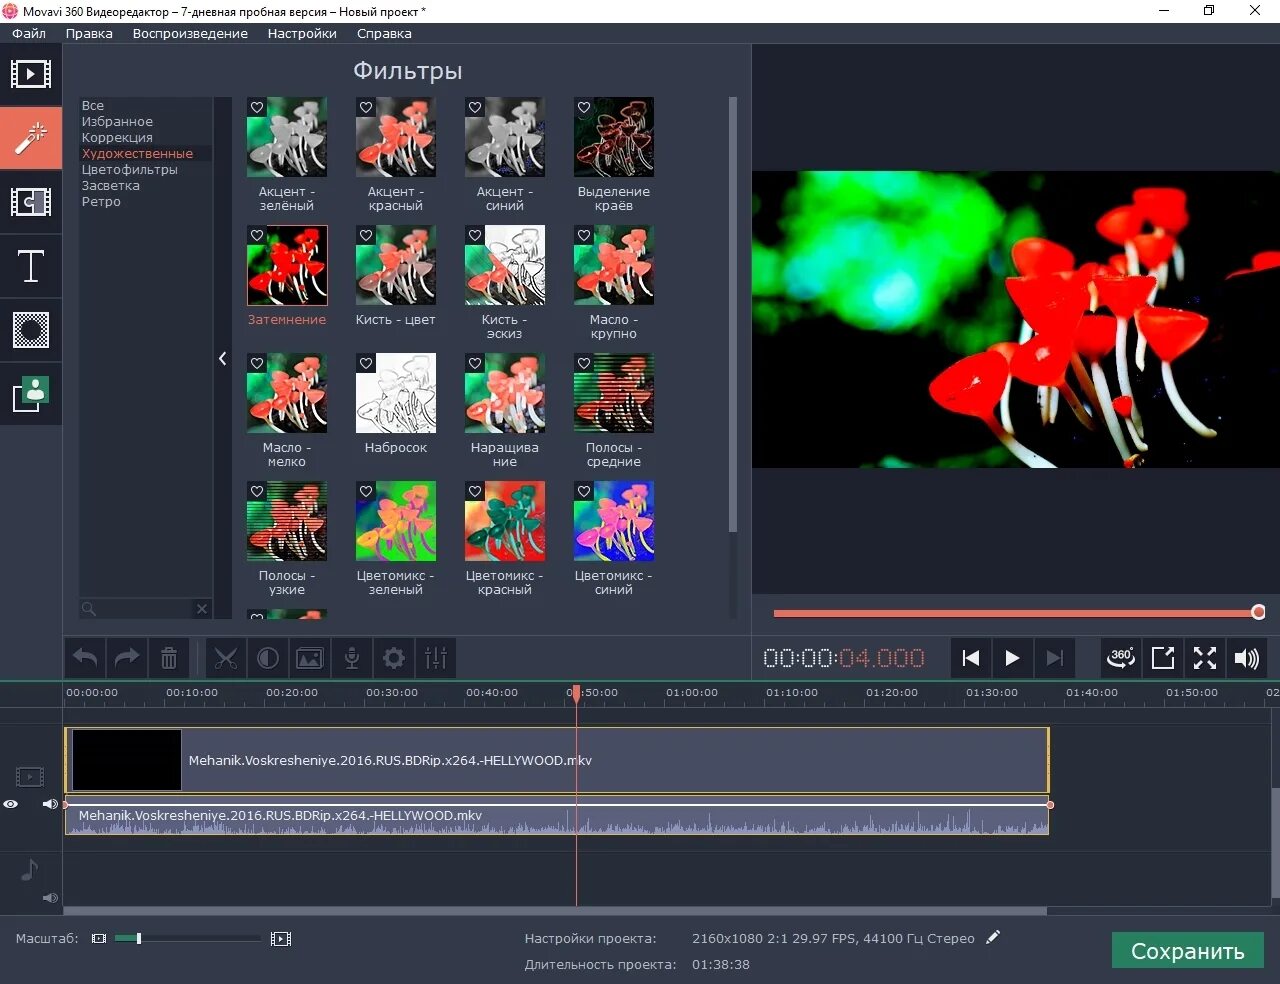Detach the preview window
1280x984 pixels.
1163,658
